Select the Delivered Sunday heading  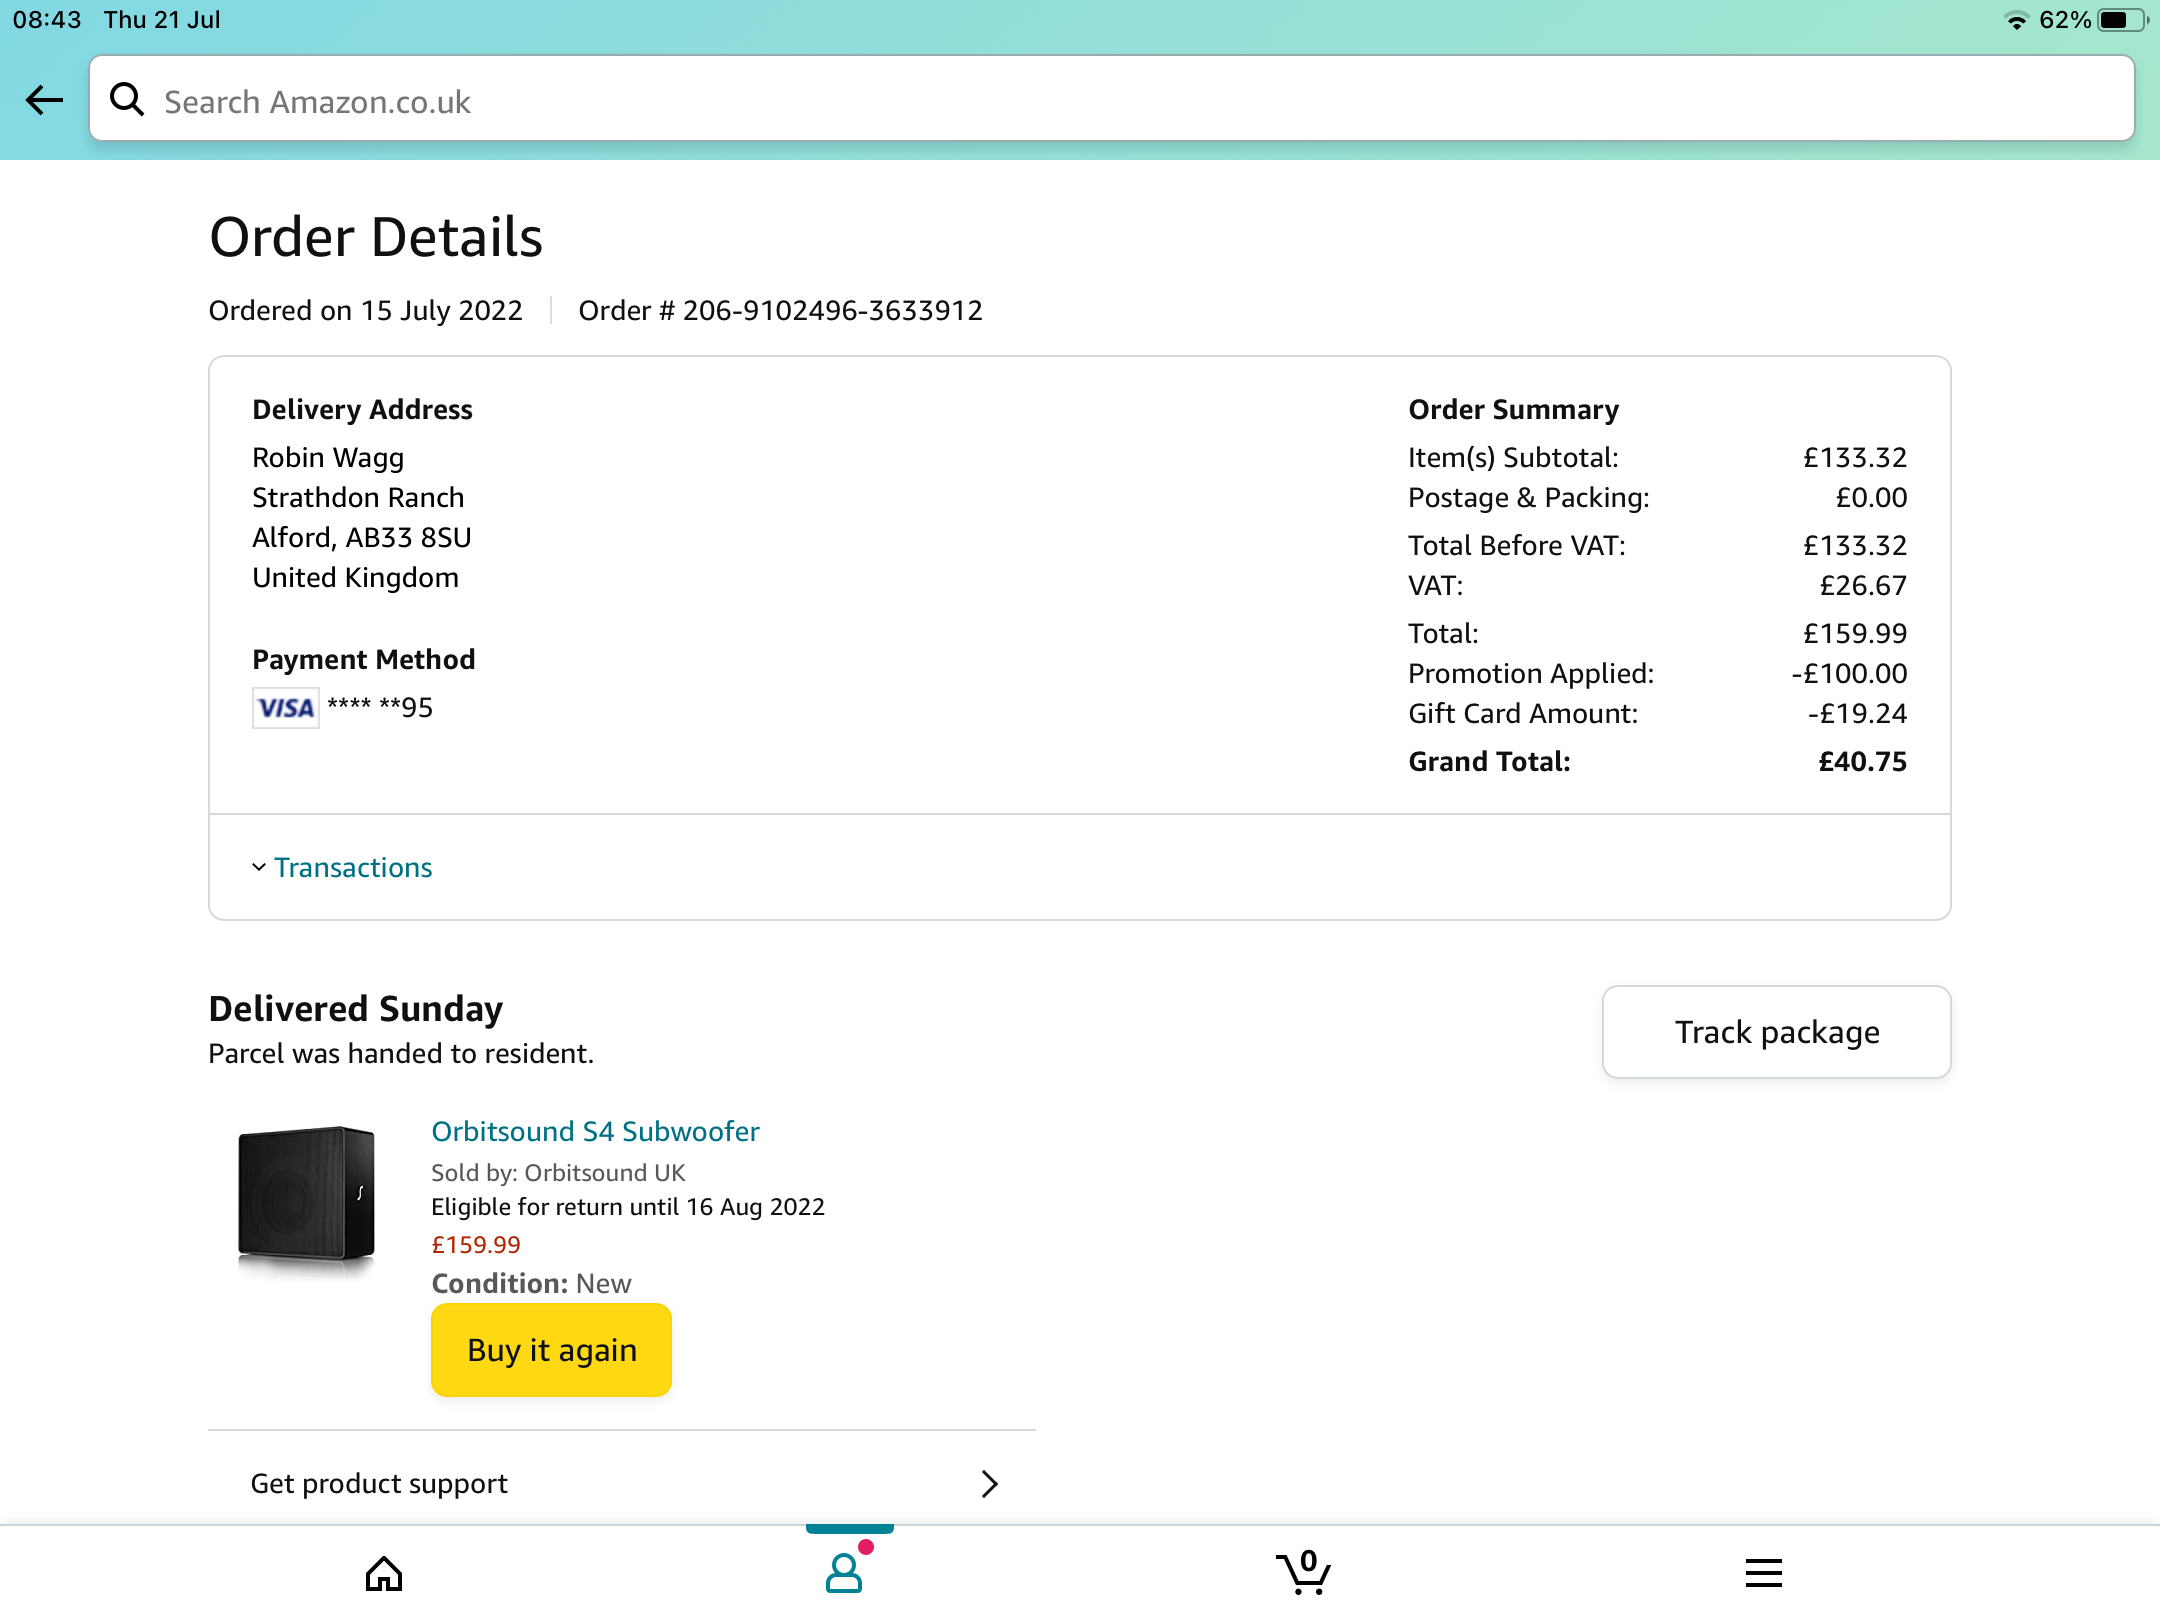point(355,1009)
